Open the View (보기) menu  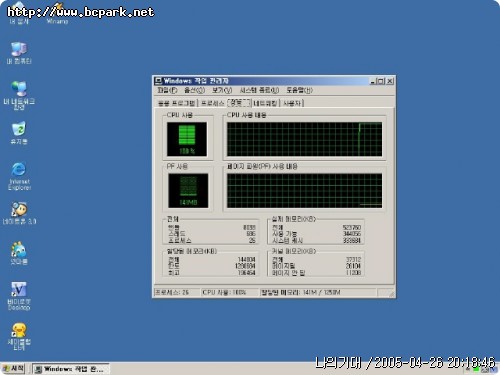[222, 90]
